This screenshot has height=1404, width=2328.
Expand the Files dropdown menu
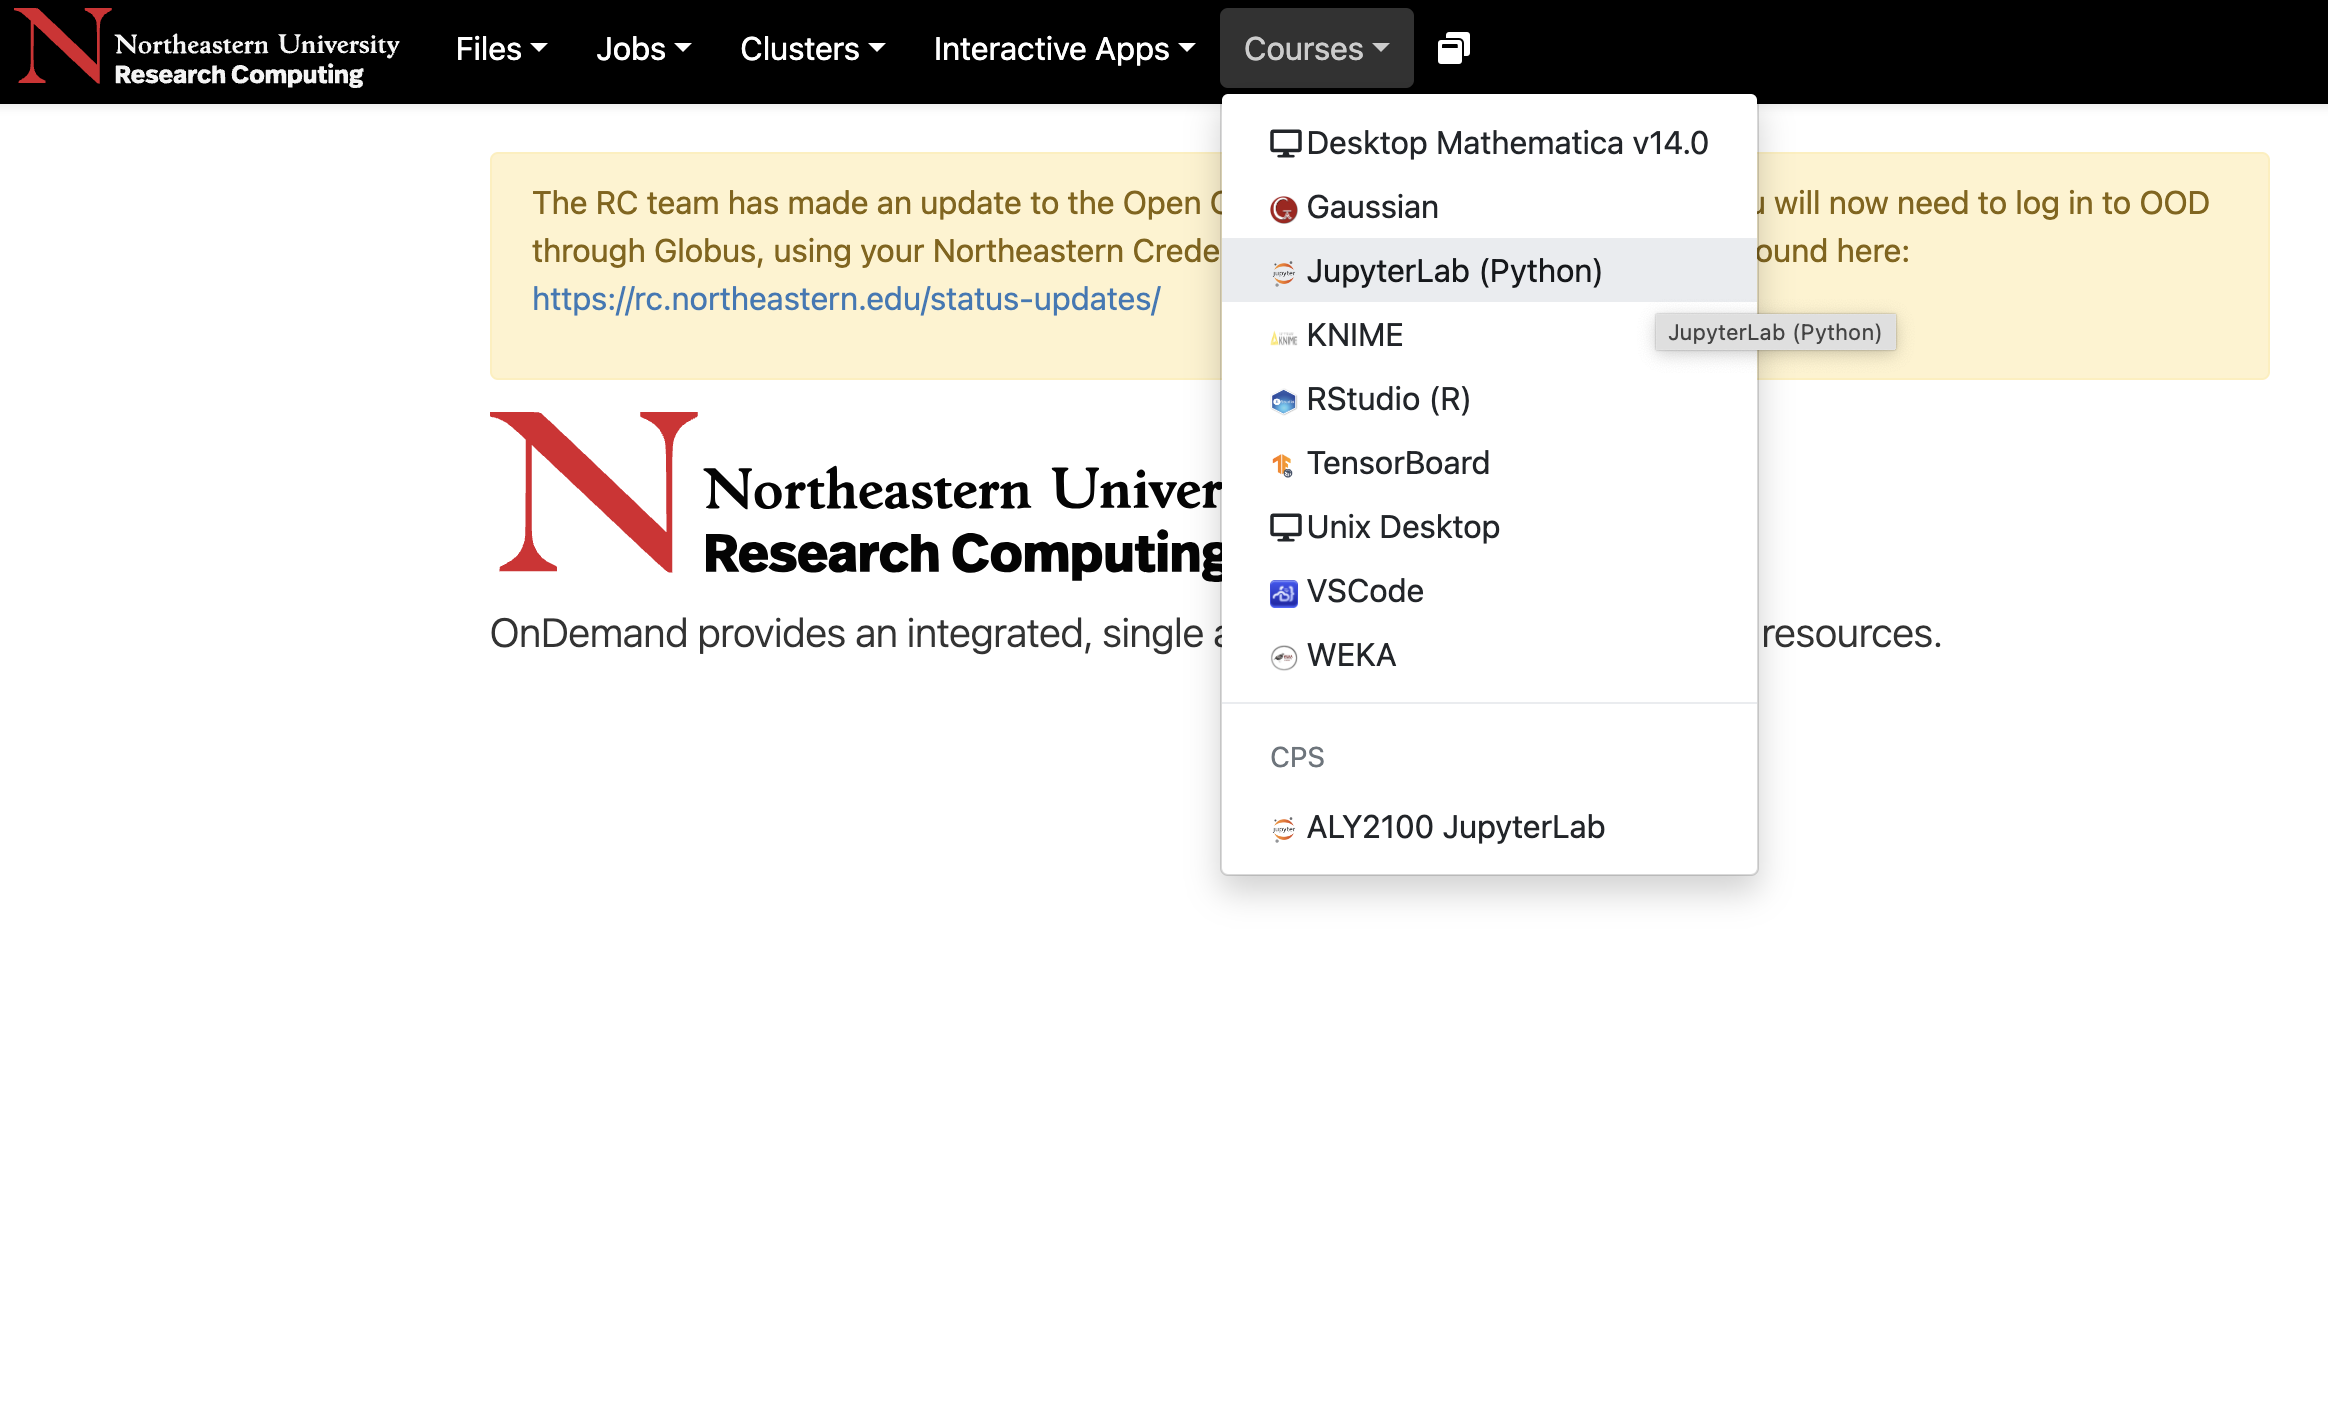click(x=501, y=48)
